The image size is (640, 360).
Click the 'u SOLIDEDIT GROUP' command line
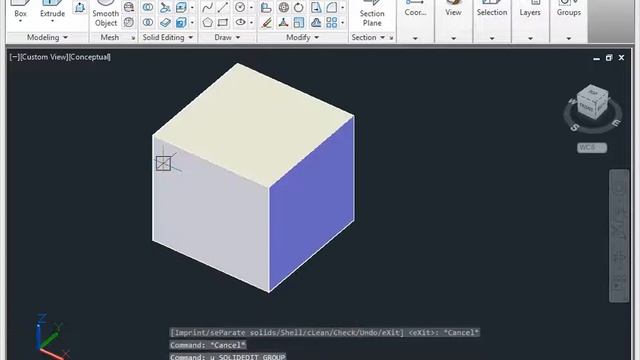click(x=228, y=357)
